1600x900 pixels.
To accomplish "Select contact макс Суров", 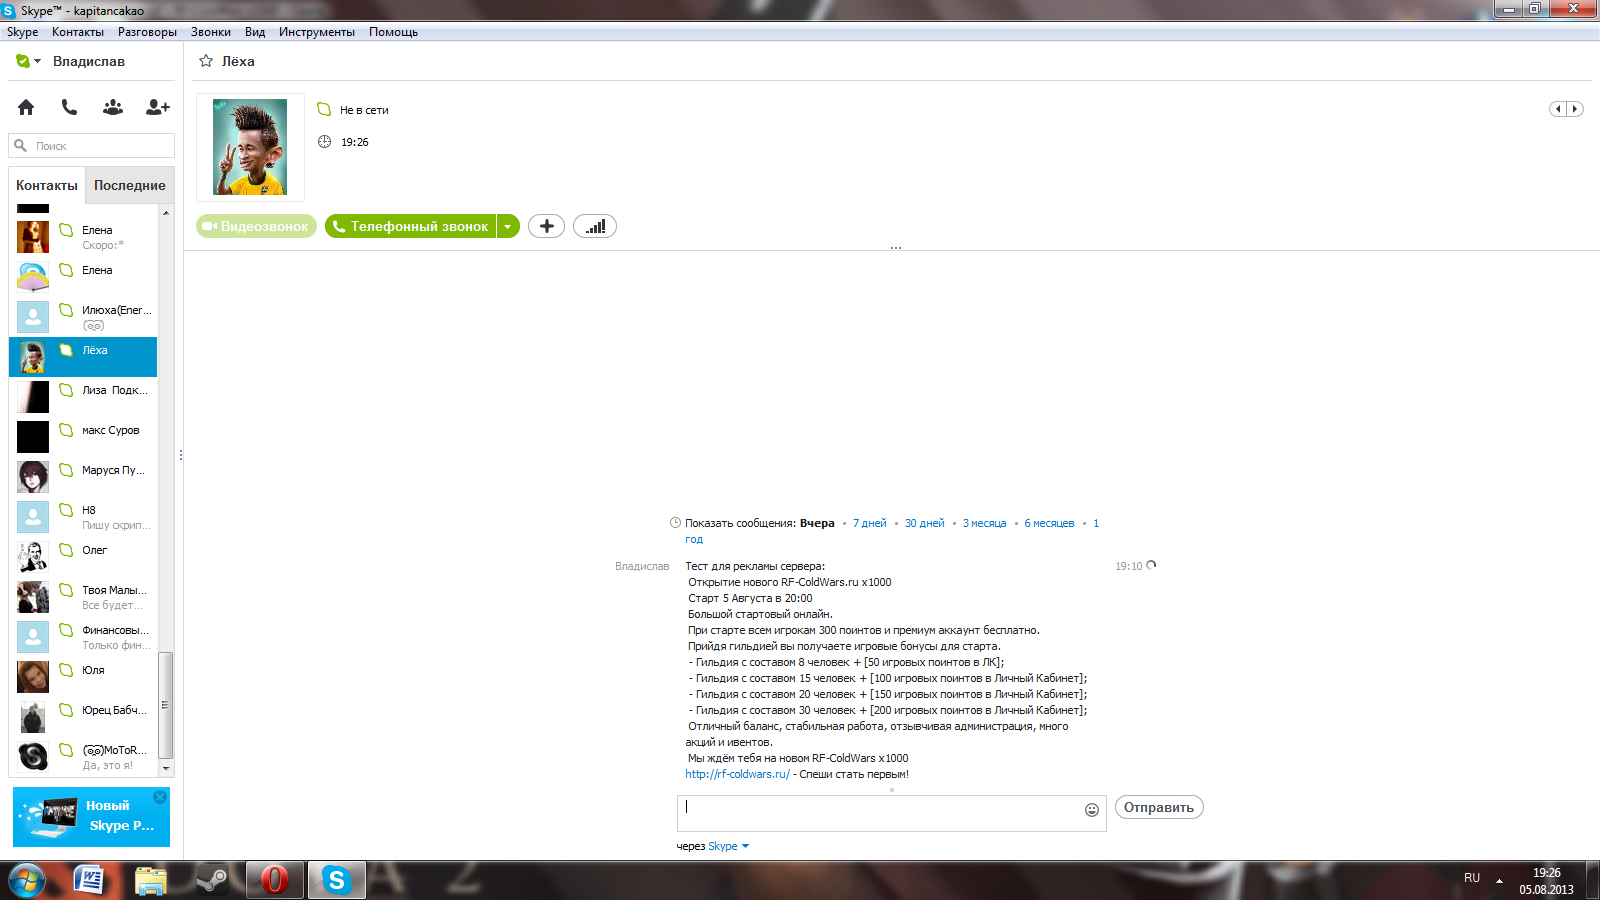I will tap(83, 437).
